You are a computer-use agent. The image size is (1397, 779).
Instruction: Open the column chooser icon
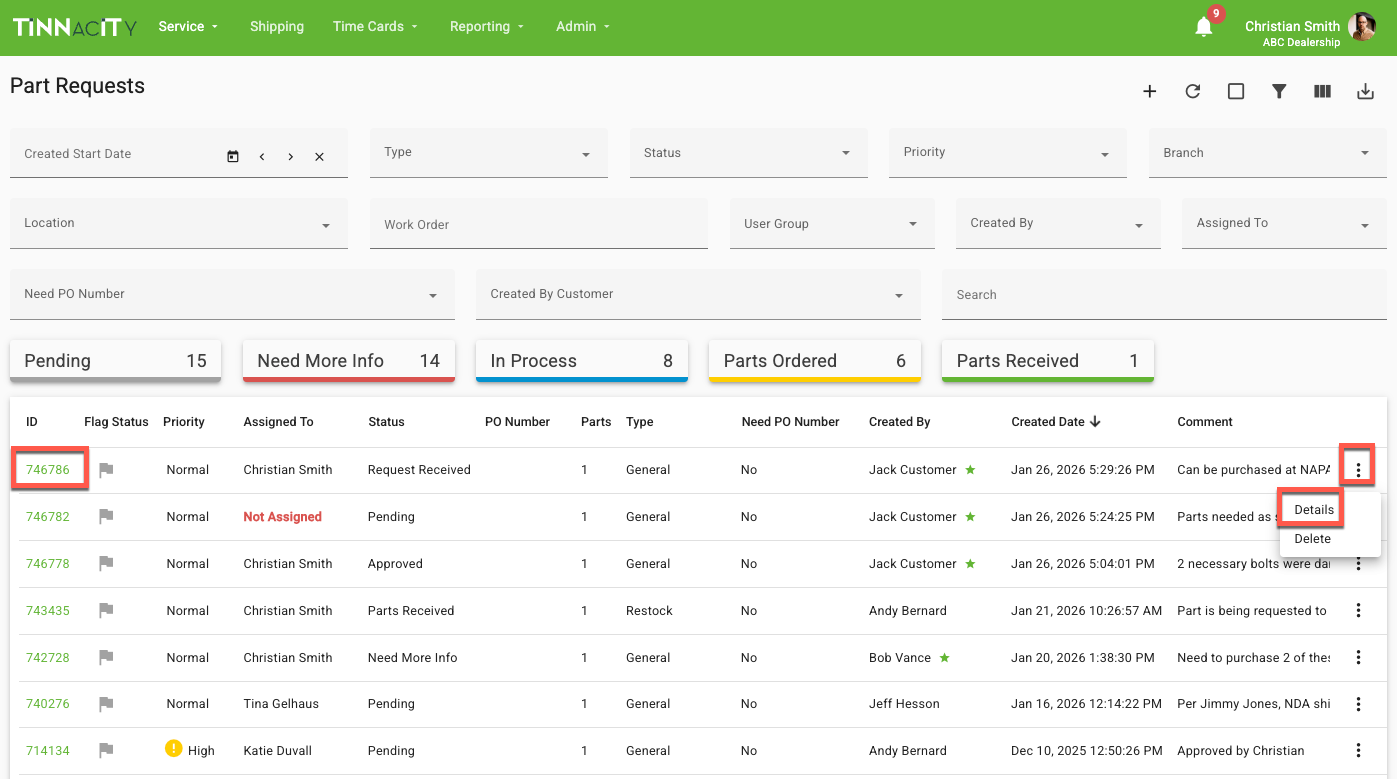[1322, 92]
